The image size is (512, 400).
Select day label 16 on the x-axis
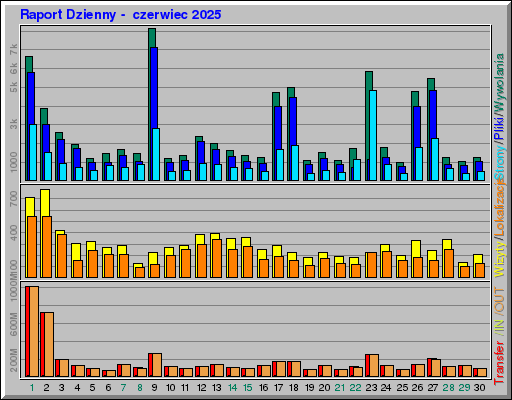pyautogui.click(x=263, y=388)
